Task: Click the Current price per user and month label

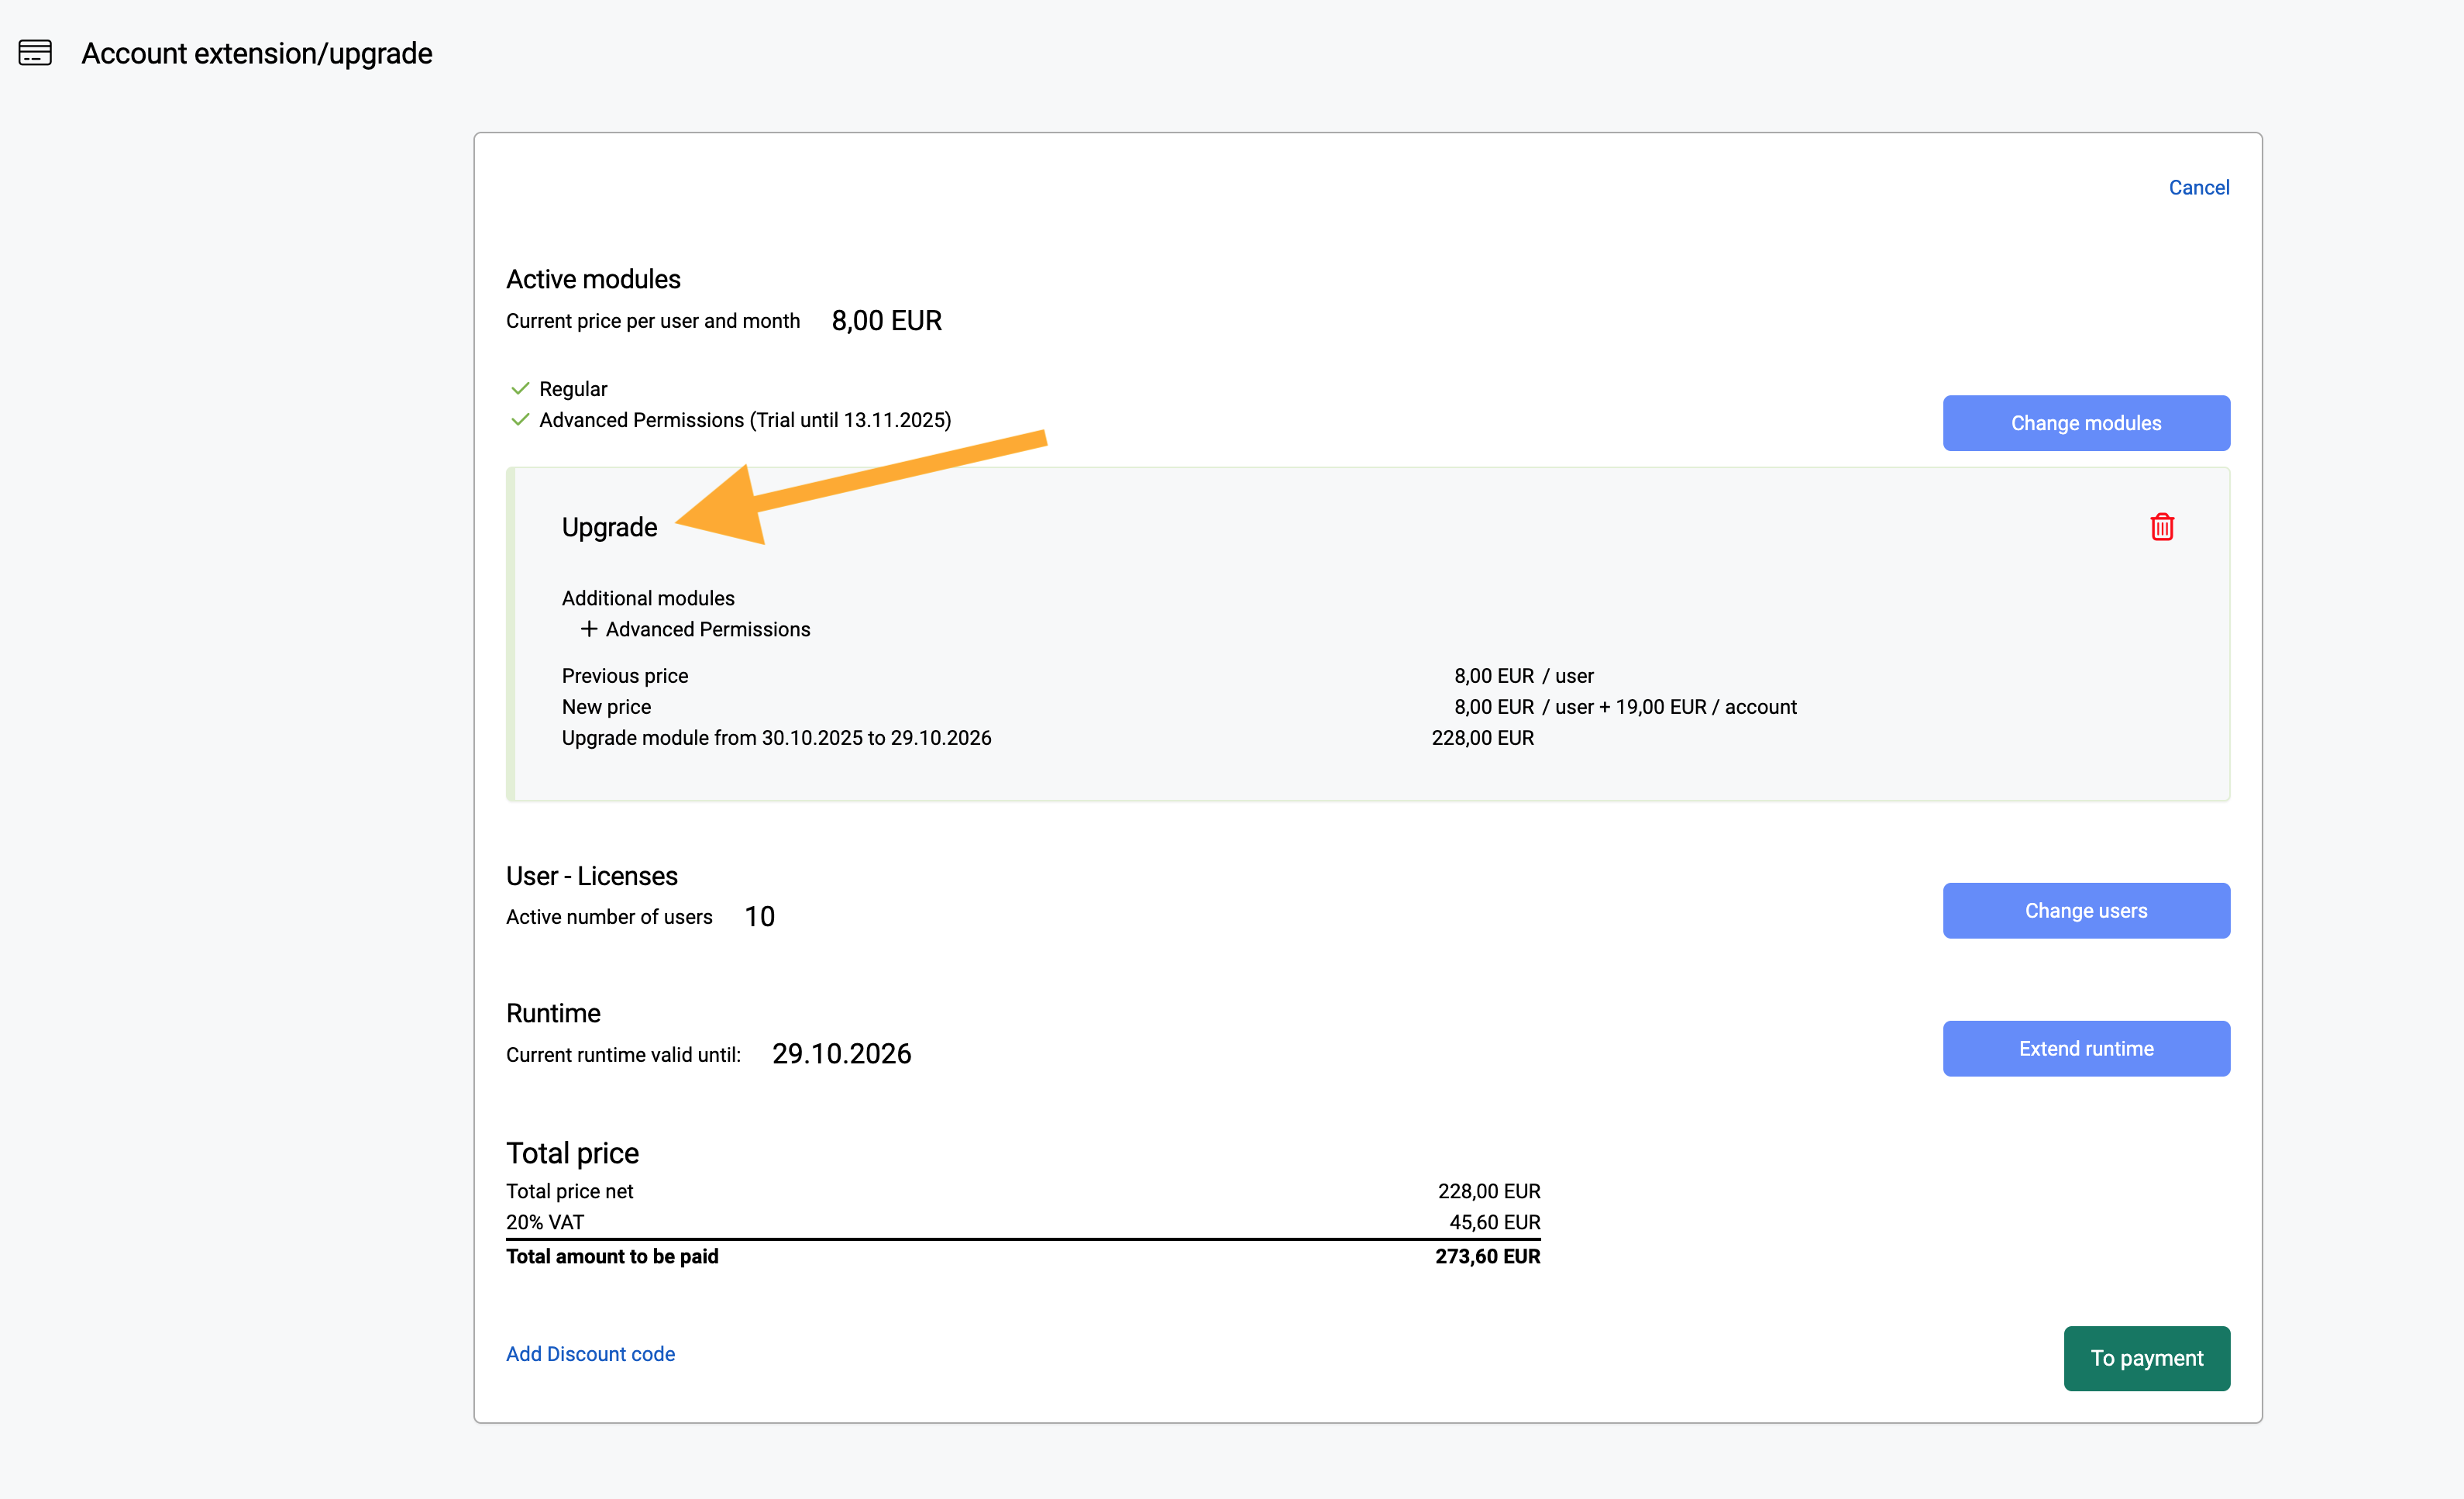Action: pos(653,321)
